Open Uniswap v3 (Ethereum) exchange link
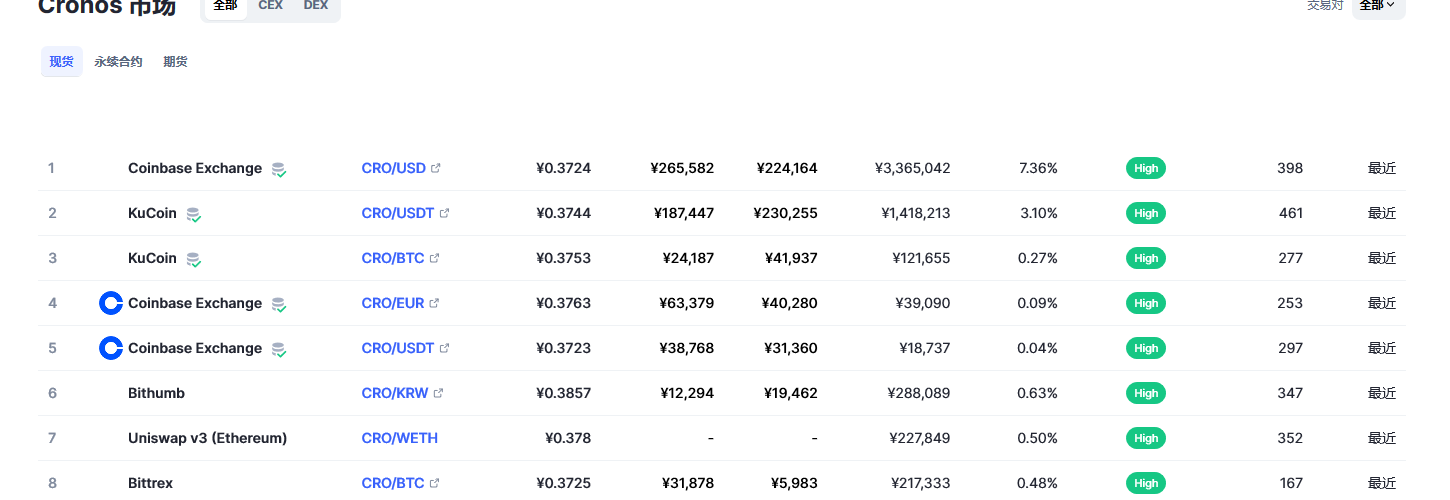This screenshot has width=1450, height=500. click(207, 438)
